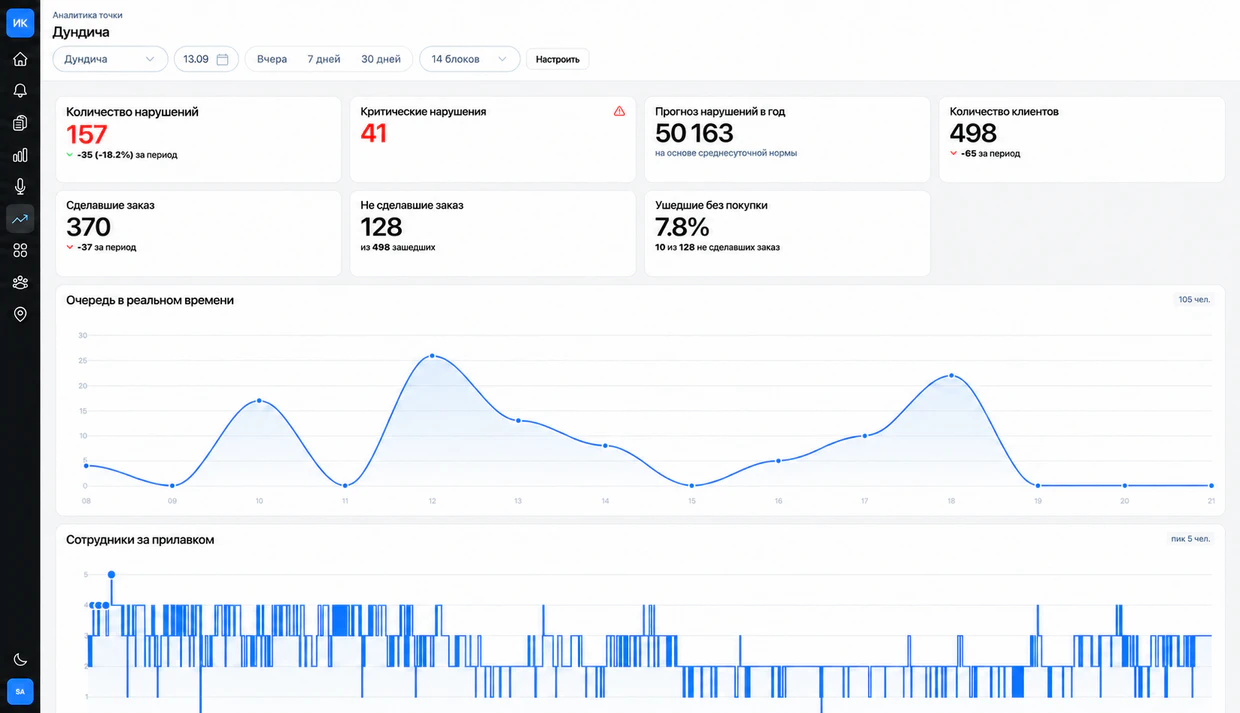Image resolution: width=1240 pixels, height=713 pixels.
Task: Click the peak marker on the staff chart
Action: [x=111, y=574]
